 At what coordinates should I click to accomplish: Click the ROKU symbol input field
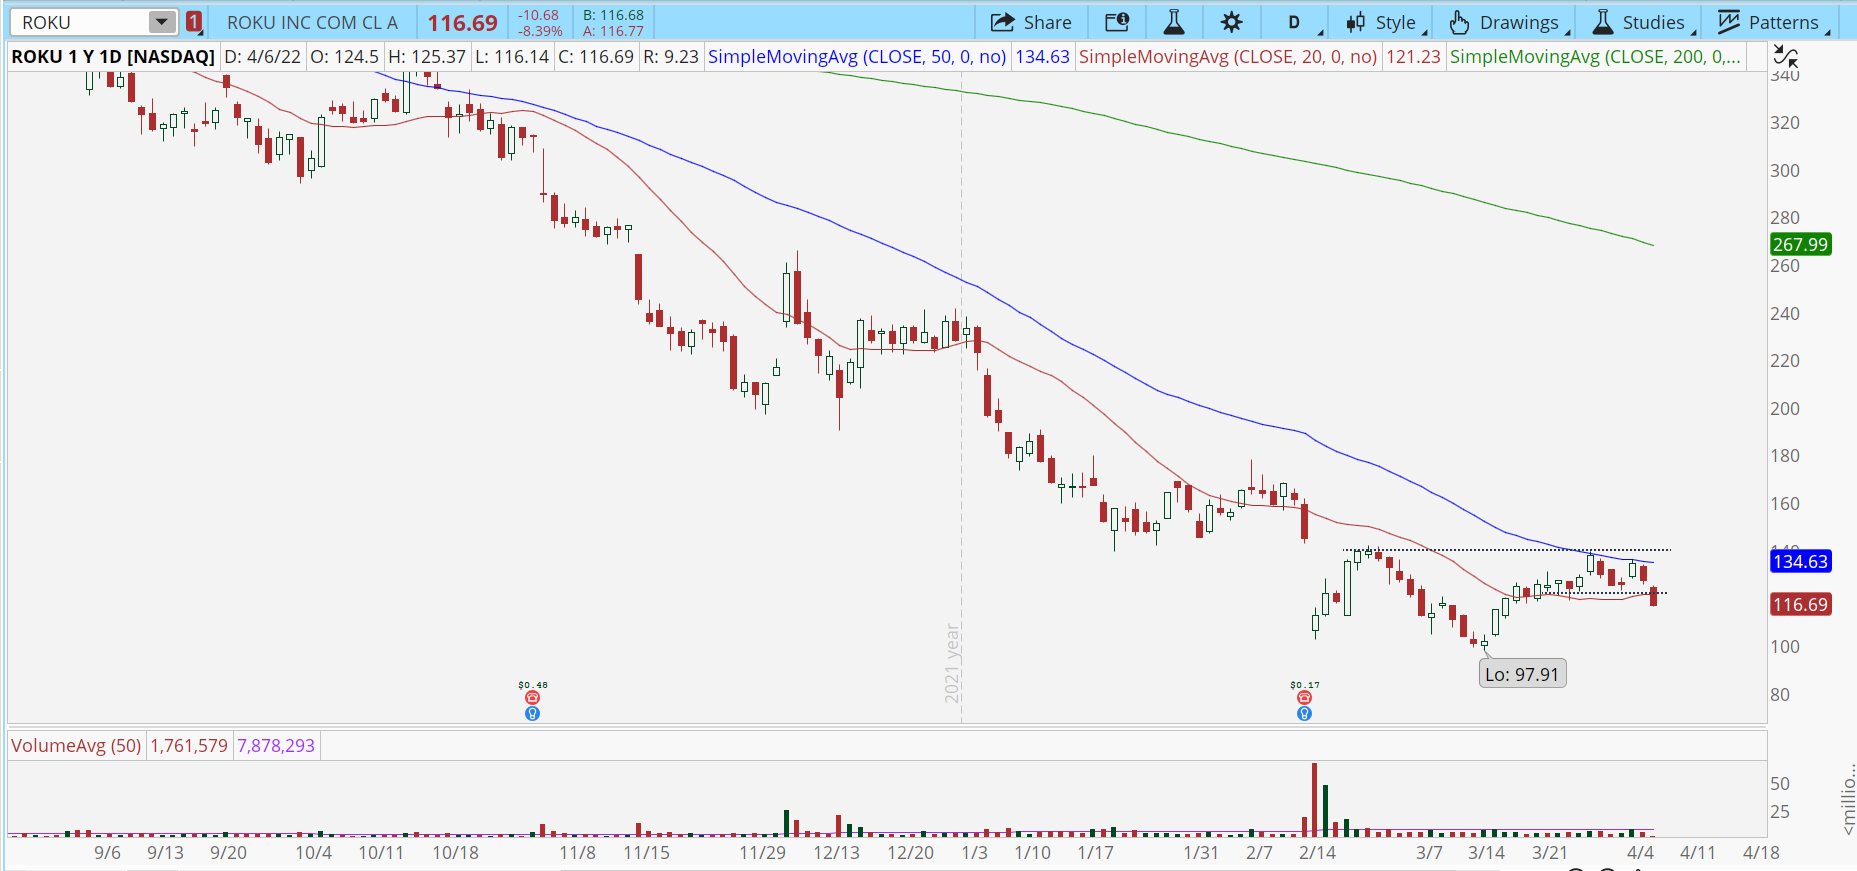pos(82,22)
